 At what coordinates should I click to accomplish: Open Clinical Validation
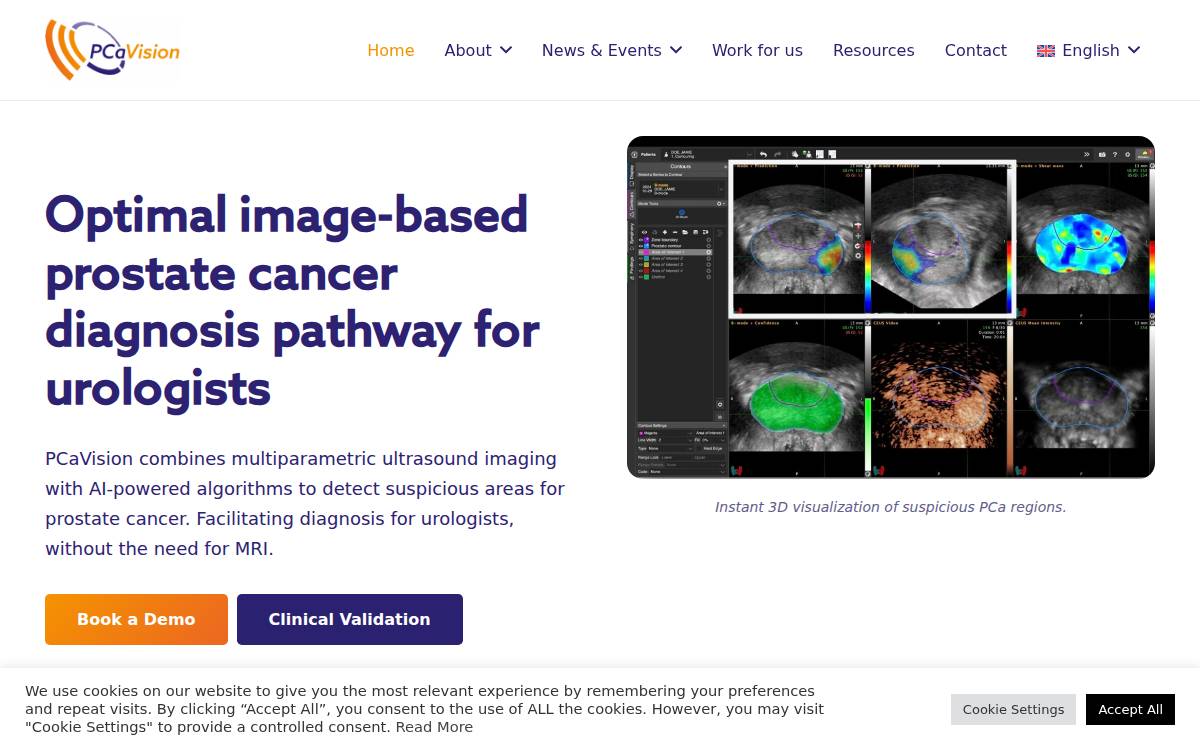350,619
